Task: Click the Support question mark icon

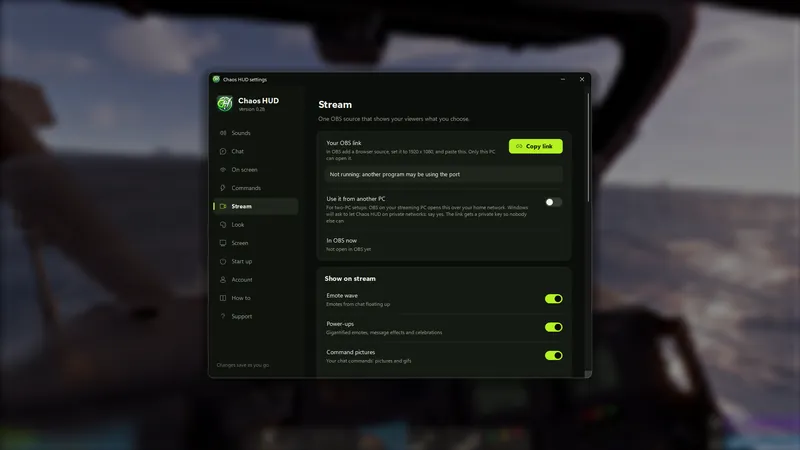Action: (223, 316)
